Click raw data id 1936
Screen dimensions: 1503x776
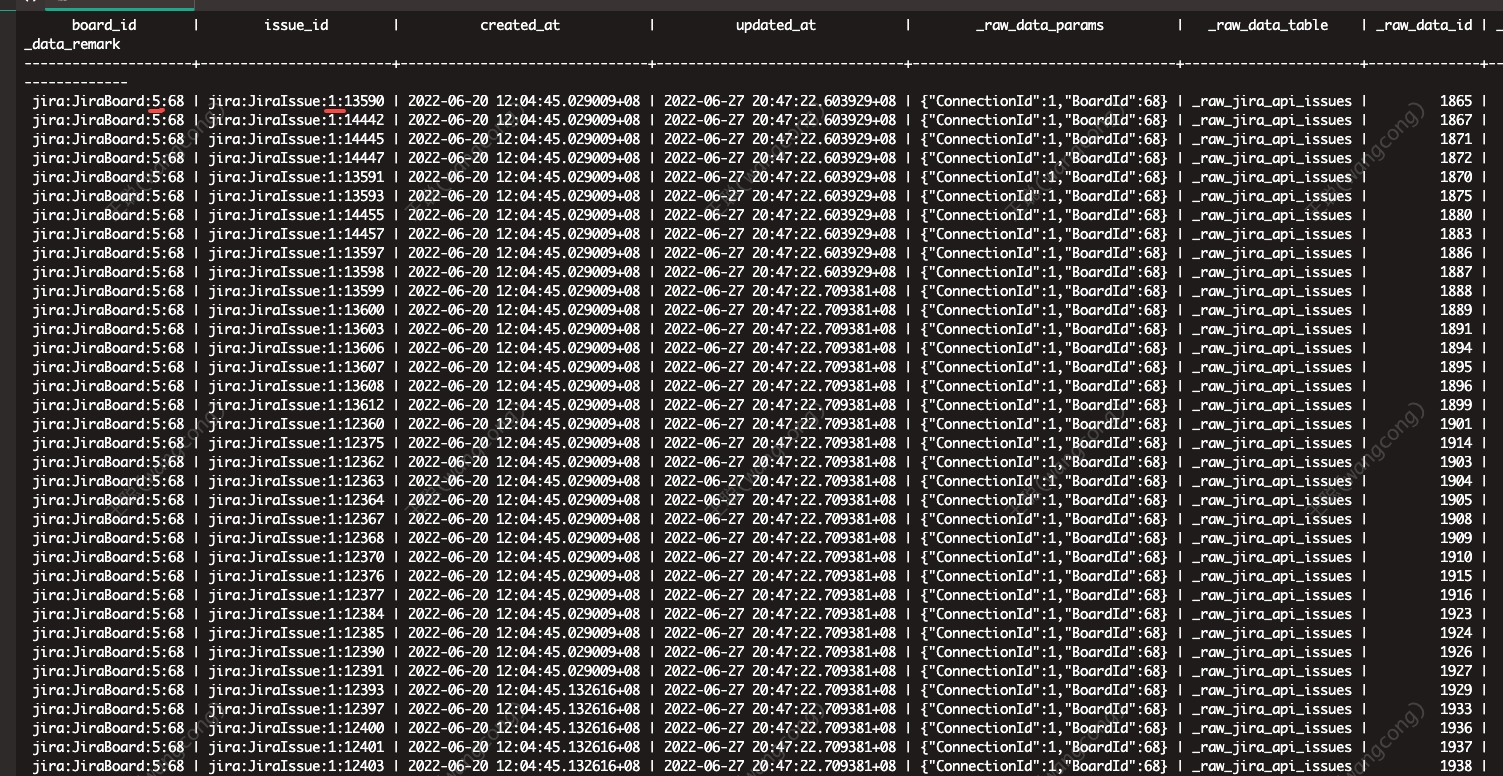point(1456,728)
